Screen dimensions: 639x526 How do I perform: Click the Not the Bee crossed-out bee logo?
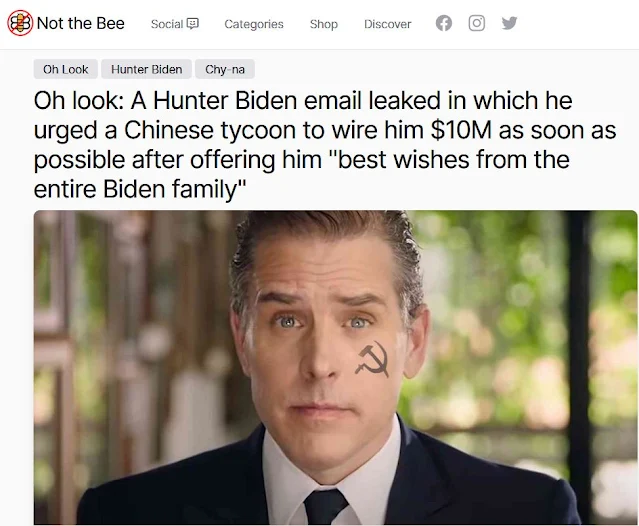click(20, 23)
